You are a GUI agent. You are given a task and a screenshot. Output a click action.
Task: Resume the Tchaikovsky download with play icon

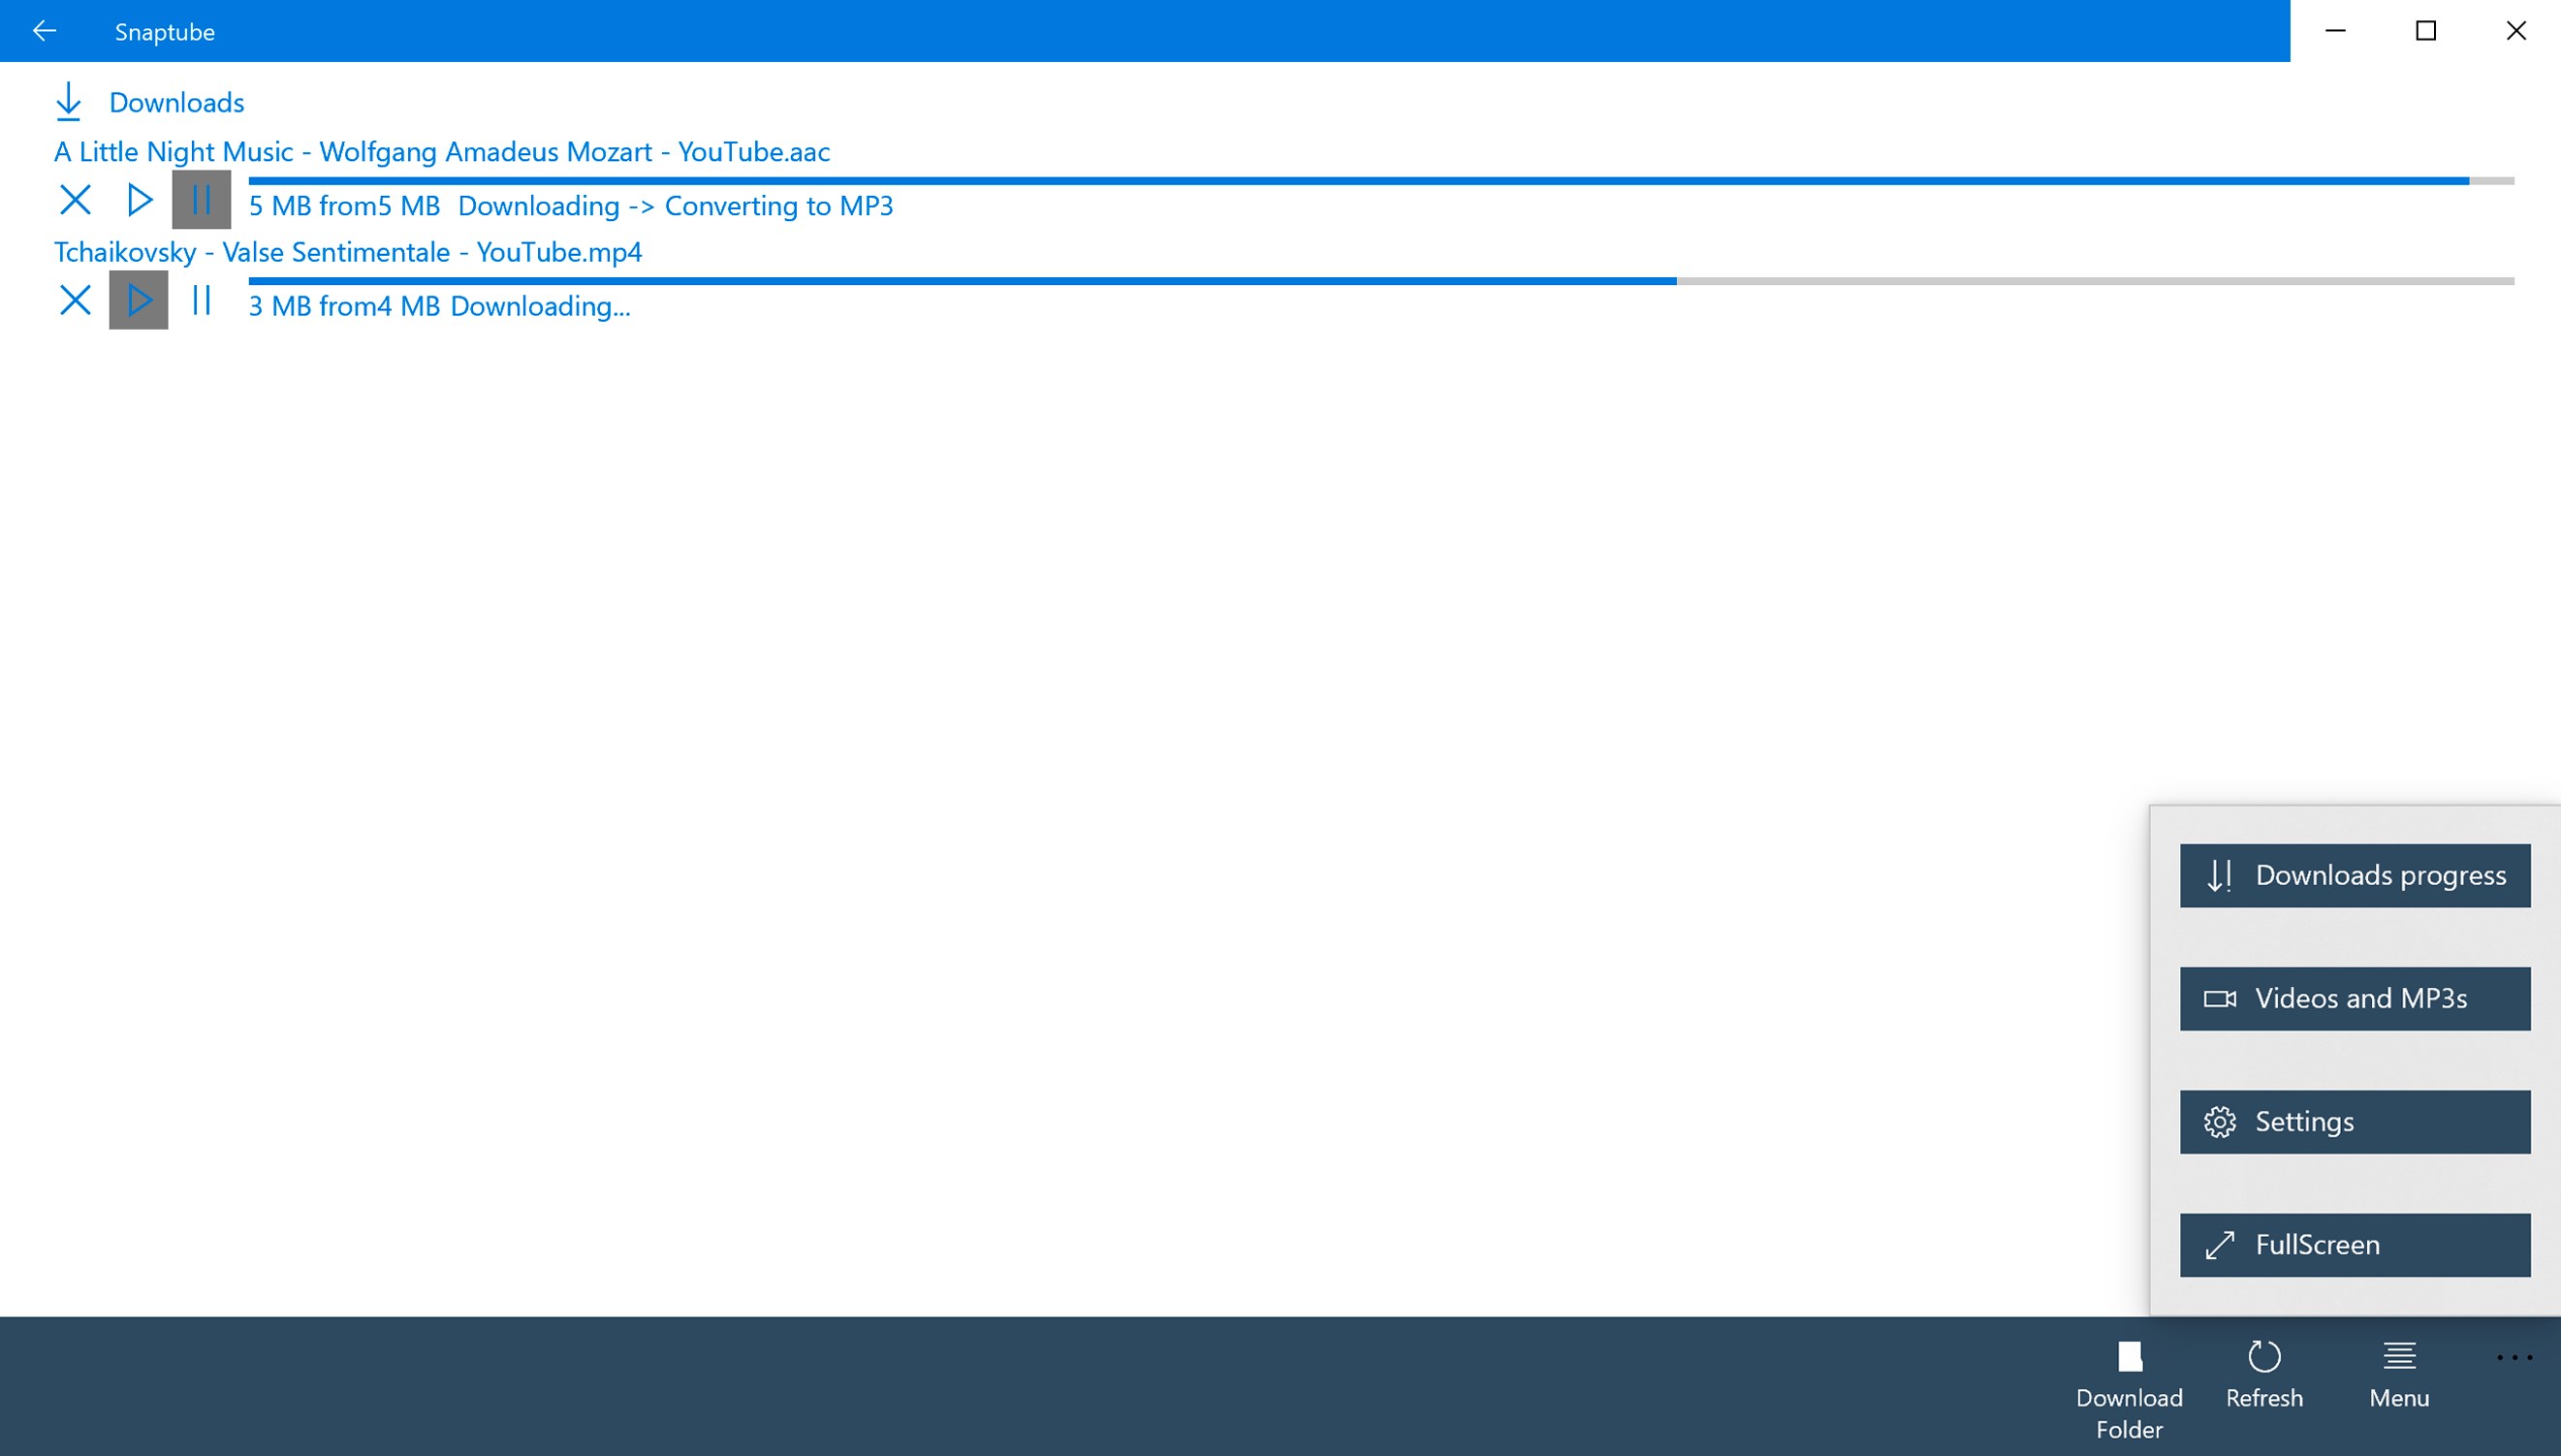(x=139, y=300)
